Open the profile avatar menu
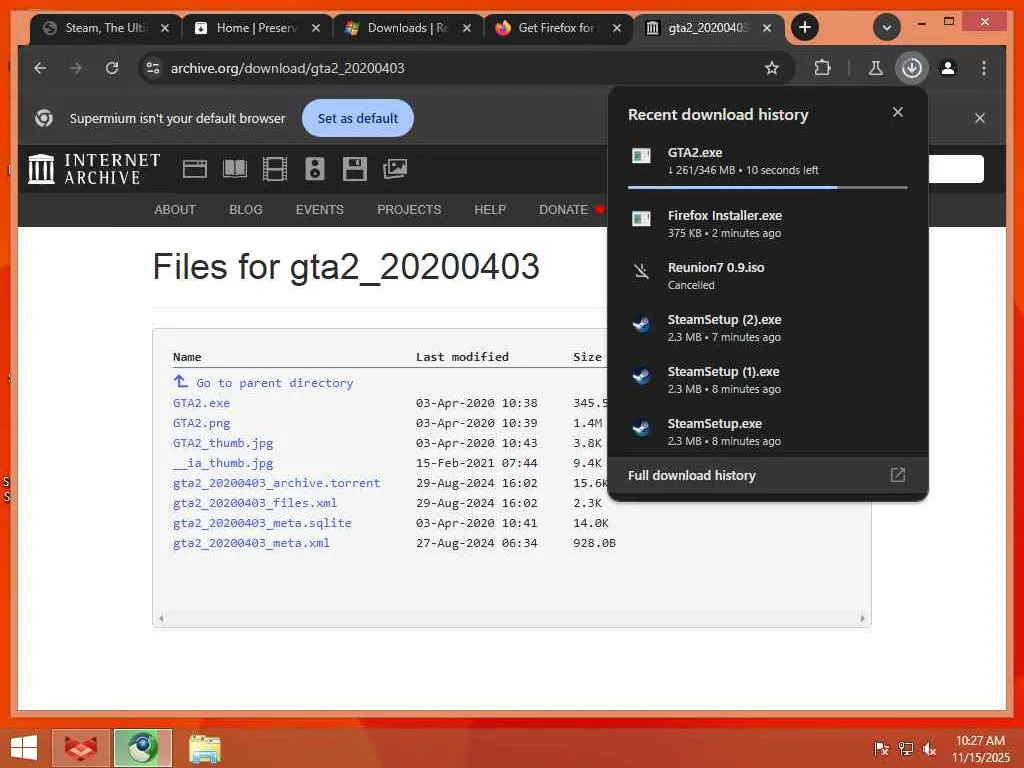The height and width of the screenshot is (768, 1024). tap(948, 68)
